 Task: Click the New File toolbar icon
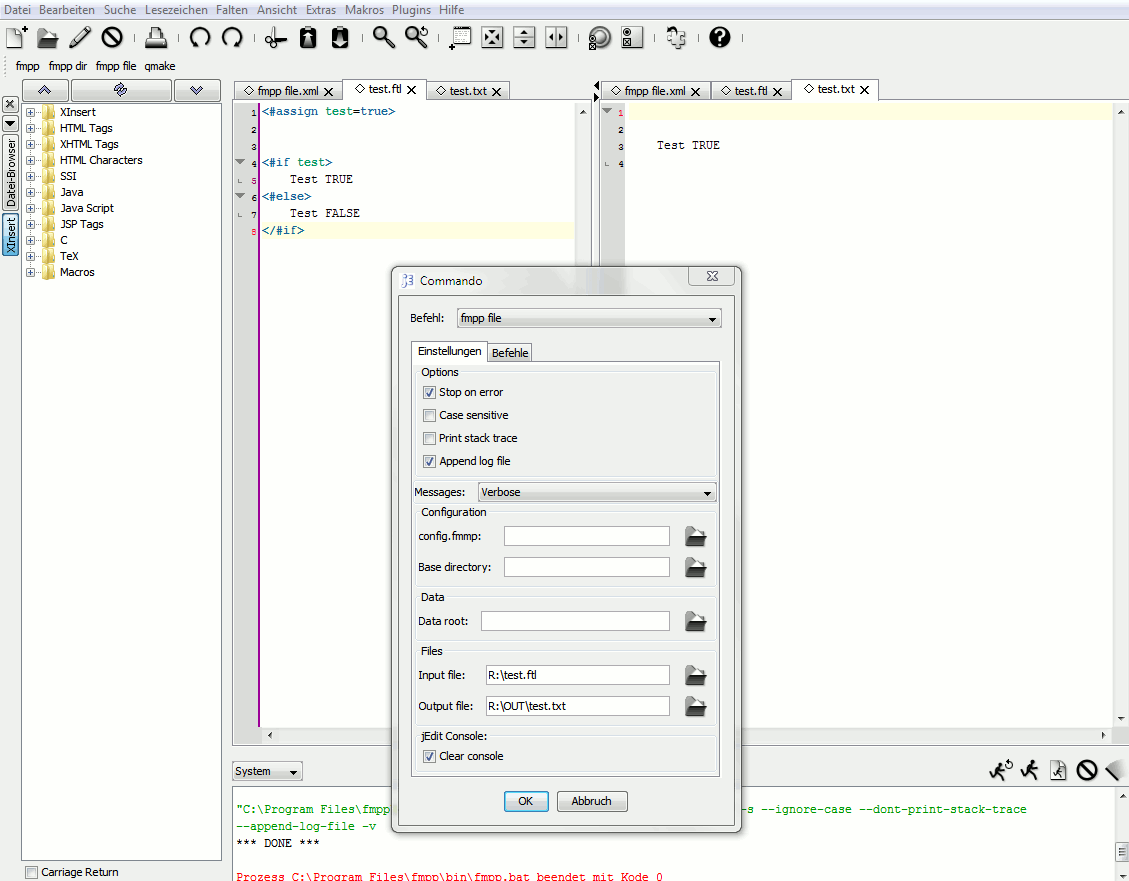tap(16, 38)
